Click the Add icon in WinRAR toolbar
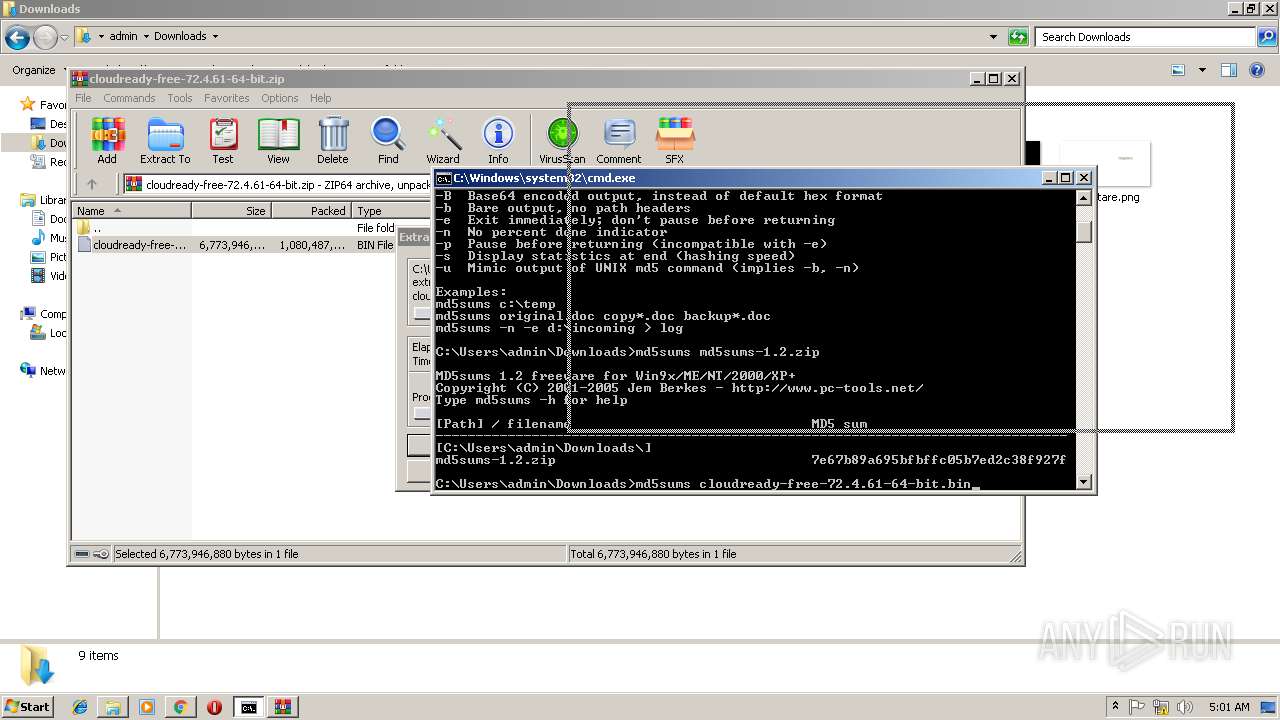This screenshot has height=720, width=1280. click(x=107, y=140)
